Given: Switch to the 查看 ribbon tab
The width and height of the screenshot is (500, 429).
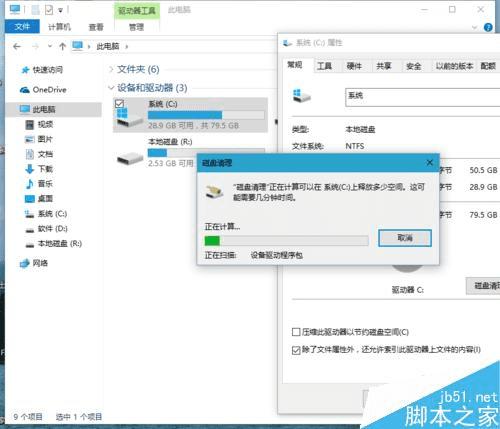Looking at the screenshot, I should pos(96,27).
